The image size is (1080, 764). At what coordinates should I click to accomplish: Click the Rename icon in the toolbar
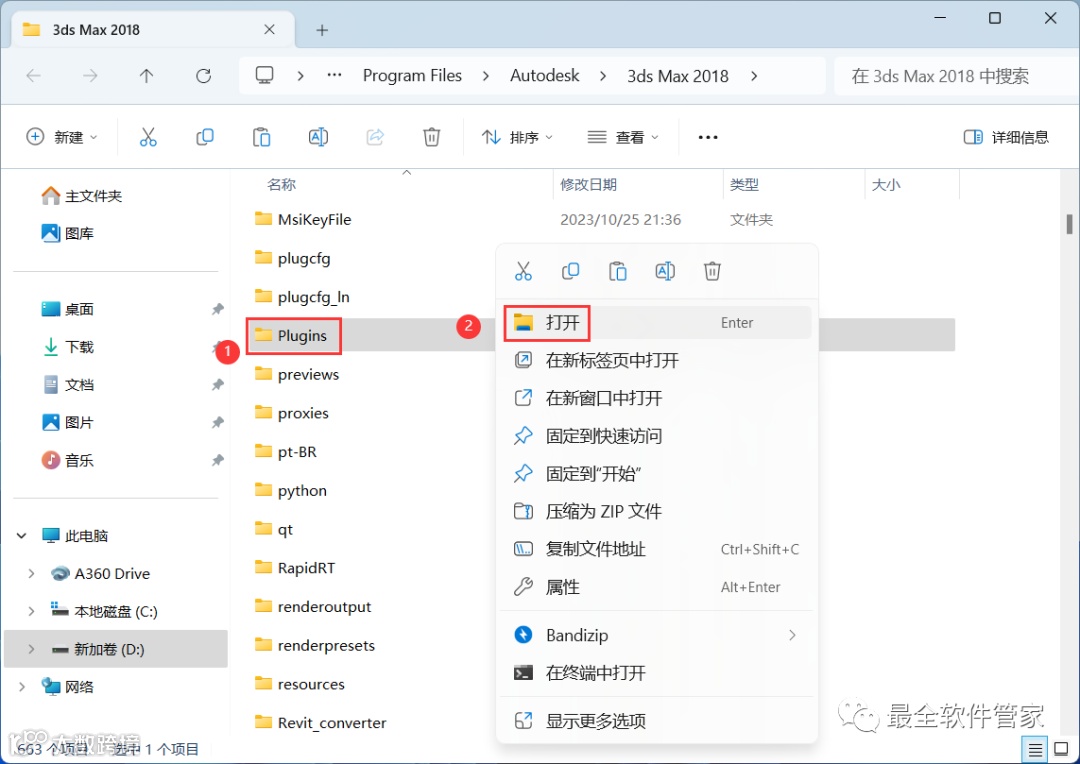coord(318,137)
